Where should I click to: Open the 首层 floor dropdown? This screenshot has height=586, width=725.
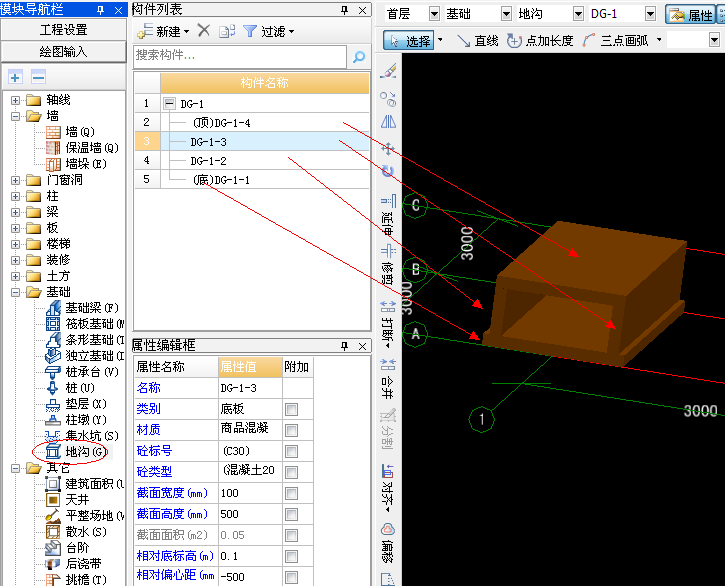click(434, 14)
